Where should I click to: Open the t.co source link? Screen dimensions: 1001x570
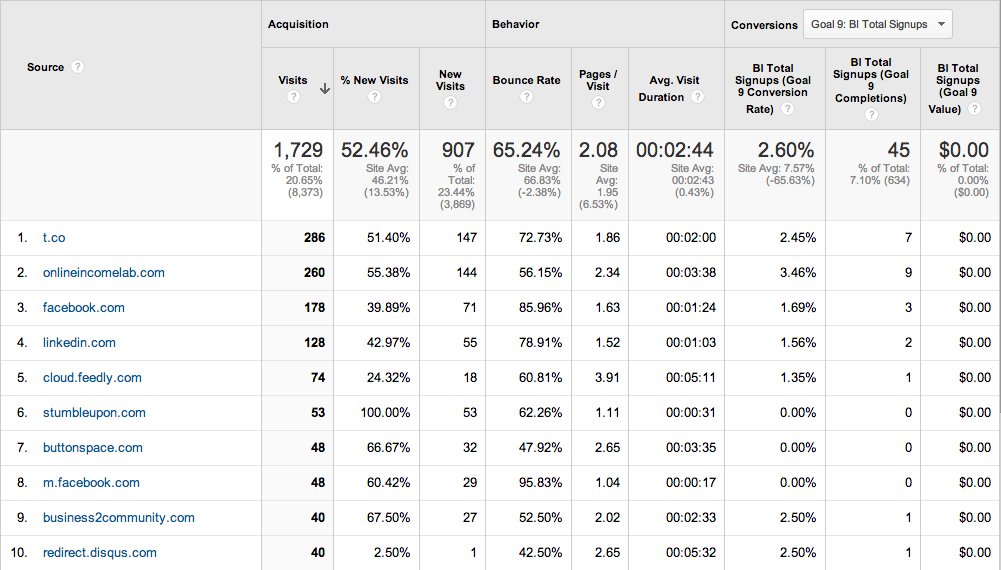coord(54,237)
